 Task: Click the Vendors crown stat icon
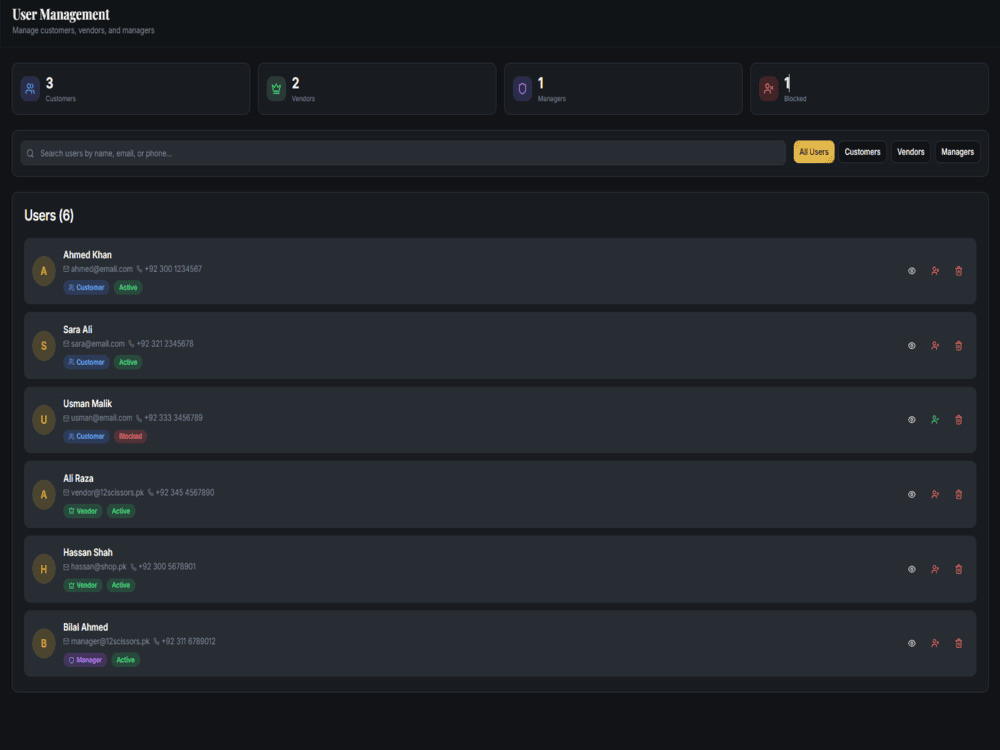point(276,89)
